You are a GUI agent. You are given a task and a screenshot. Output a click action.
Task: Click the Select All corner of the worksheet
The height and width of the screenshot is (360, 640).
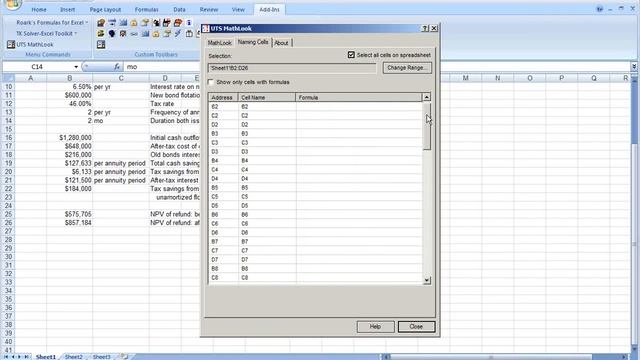coord(8,78)
